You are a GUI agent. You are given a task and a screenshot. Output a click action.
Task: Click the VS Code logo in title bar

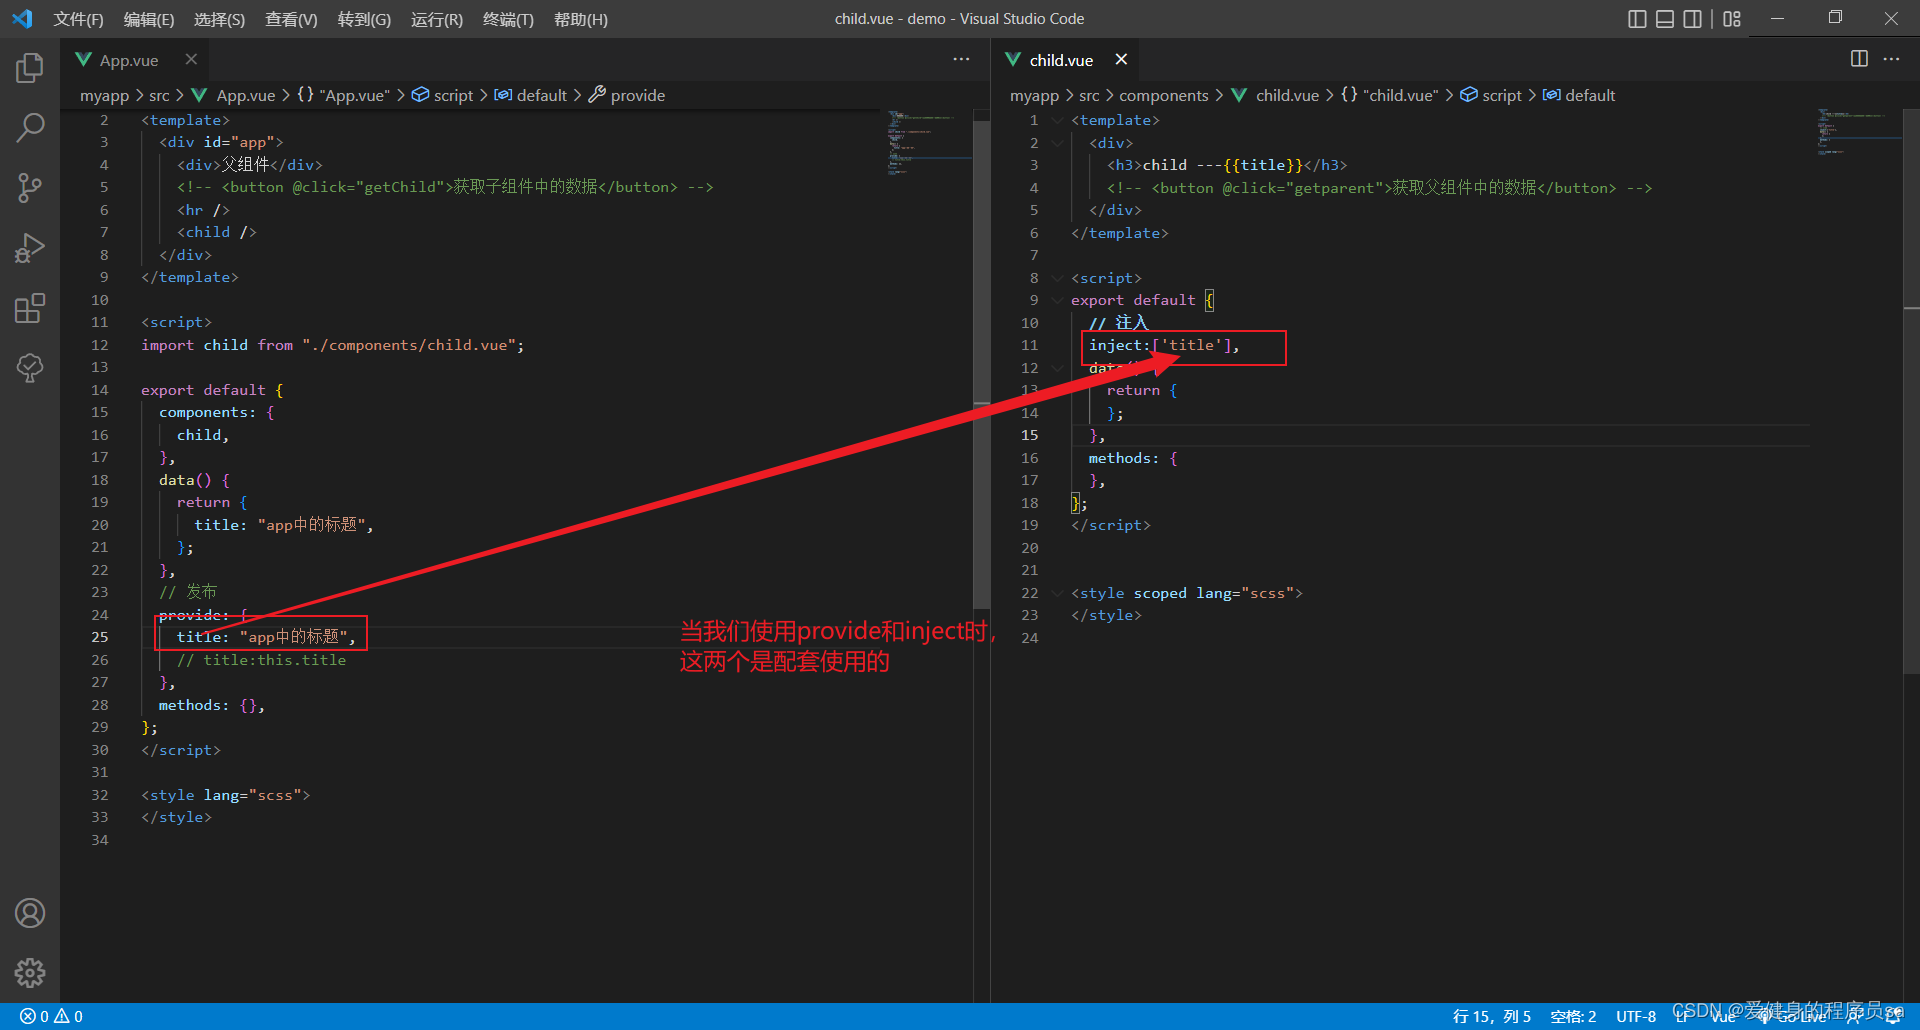22,19
